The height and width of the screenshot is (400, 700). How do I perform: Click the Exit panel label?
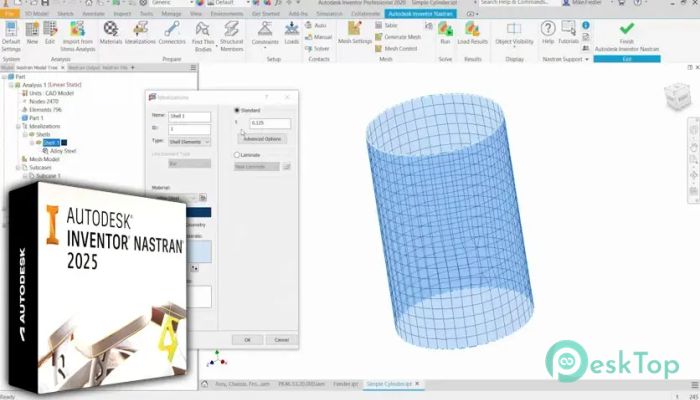(627, 59)
